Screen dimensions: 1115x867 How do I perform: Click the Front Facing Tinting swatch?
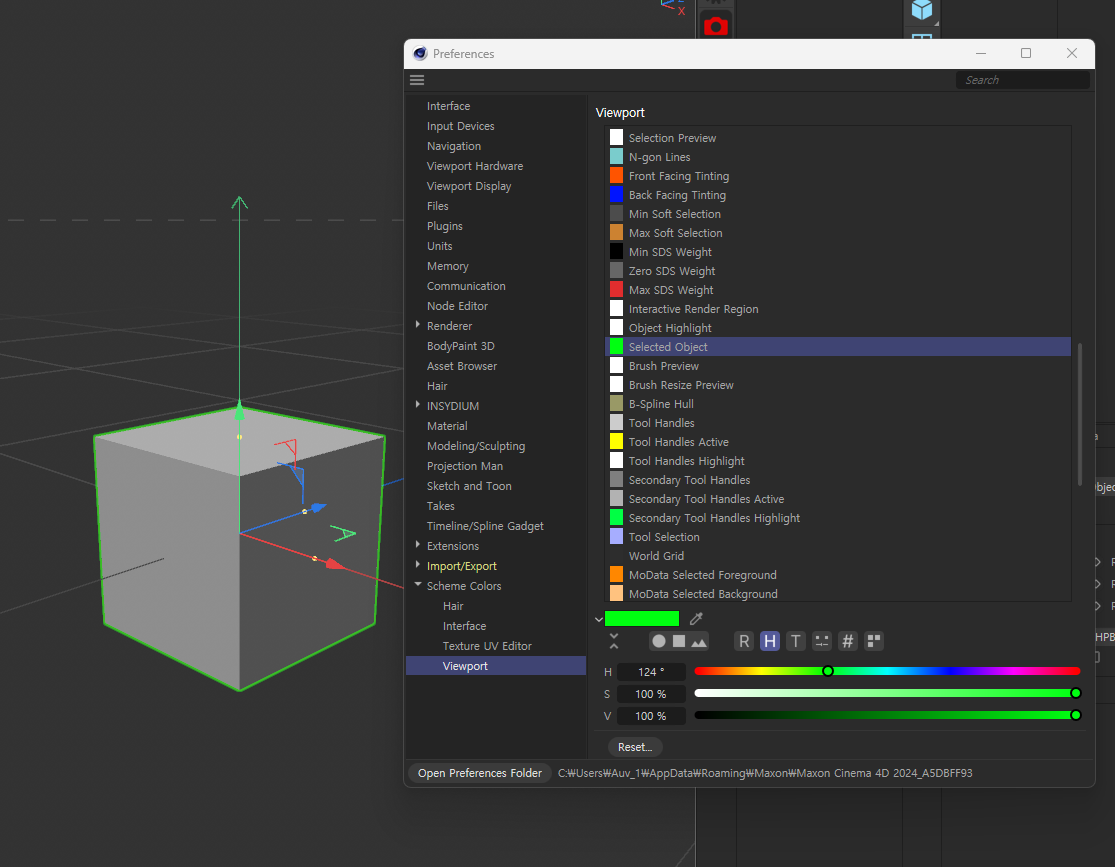click(x=617, y=176)
